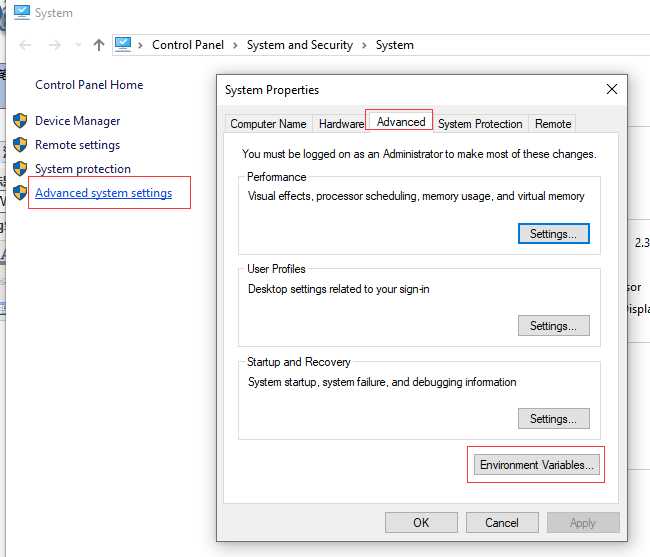Click the computer icon in the address bar
This screenshot has height=557, width=650.
[x=123, y=44]
